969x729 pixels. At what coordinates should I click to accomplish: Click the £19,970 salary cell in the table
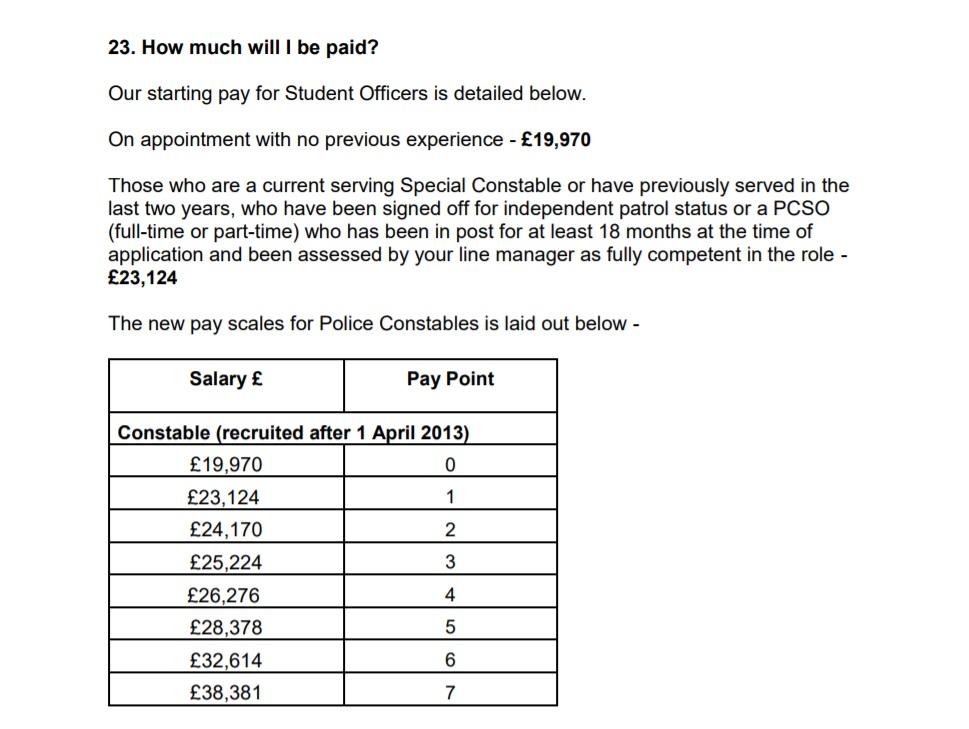click(x=226, y=465)
